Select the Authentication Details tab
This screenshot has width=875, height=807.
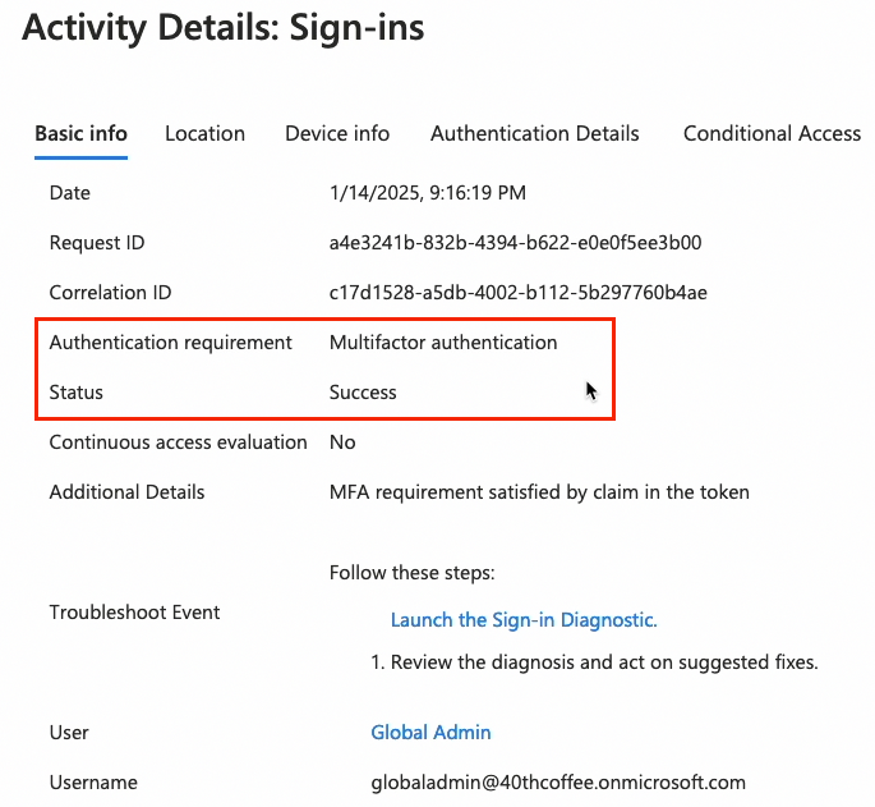click(534, 133)
